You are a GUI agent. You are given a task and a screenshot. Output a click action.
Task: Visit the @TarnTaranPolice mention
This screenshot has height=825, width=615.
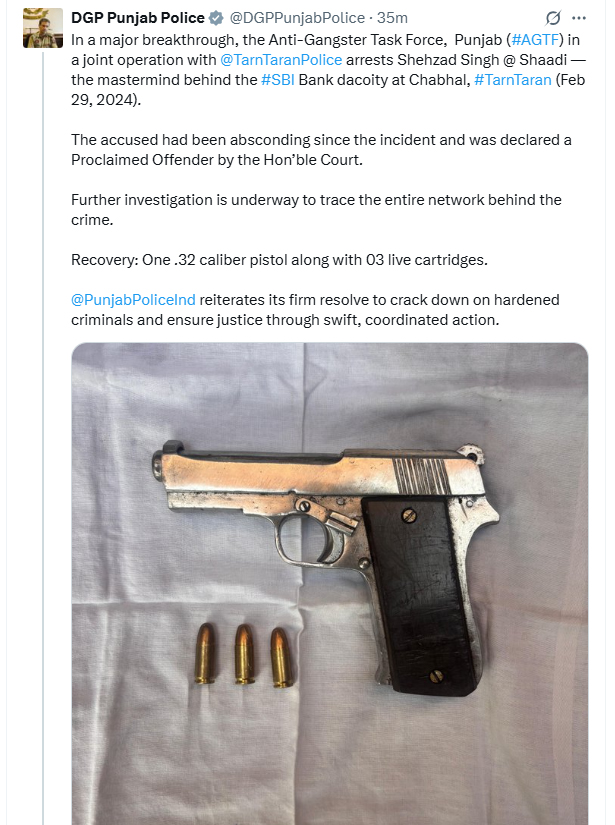pyautogui.click(x=281, y=60)
